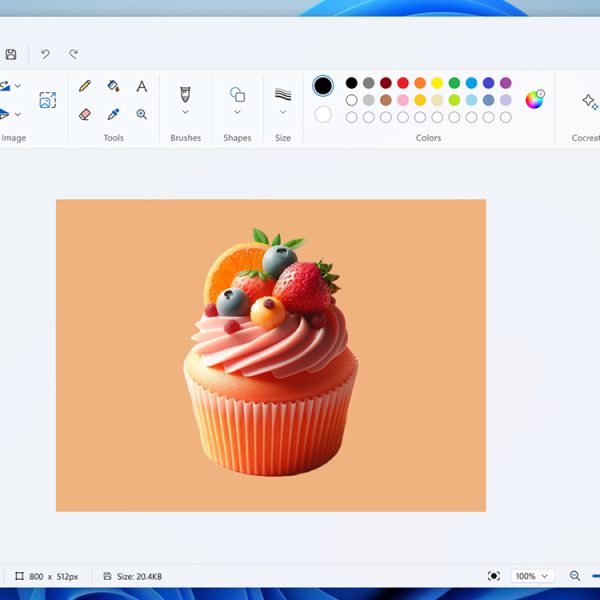600x600 pixels.
Task: Click the 'Brushes' group label
Action: pyautogui.click(x=186, y=138)
